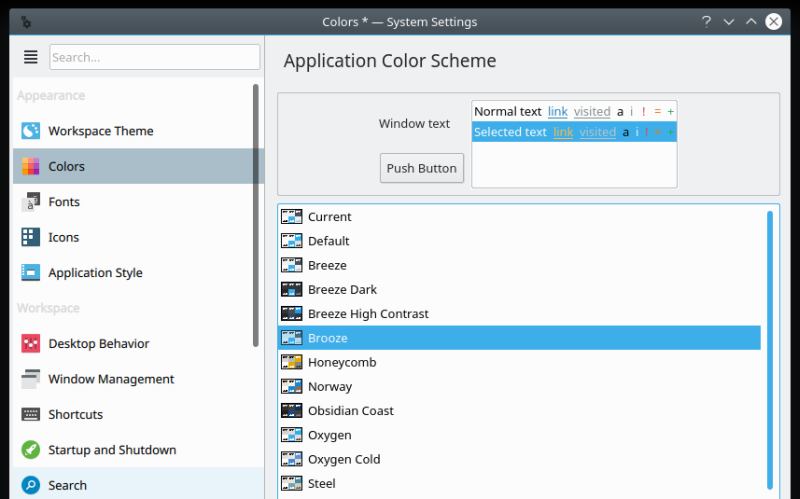This screenshot has height=499, width=800.
Task: Select the Honeycomb color scheme
Action: click(342, 362)
